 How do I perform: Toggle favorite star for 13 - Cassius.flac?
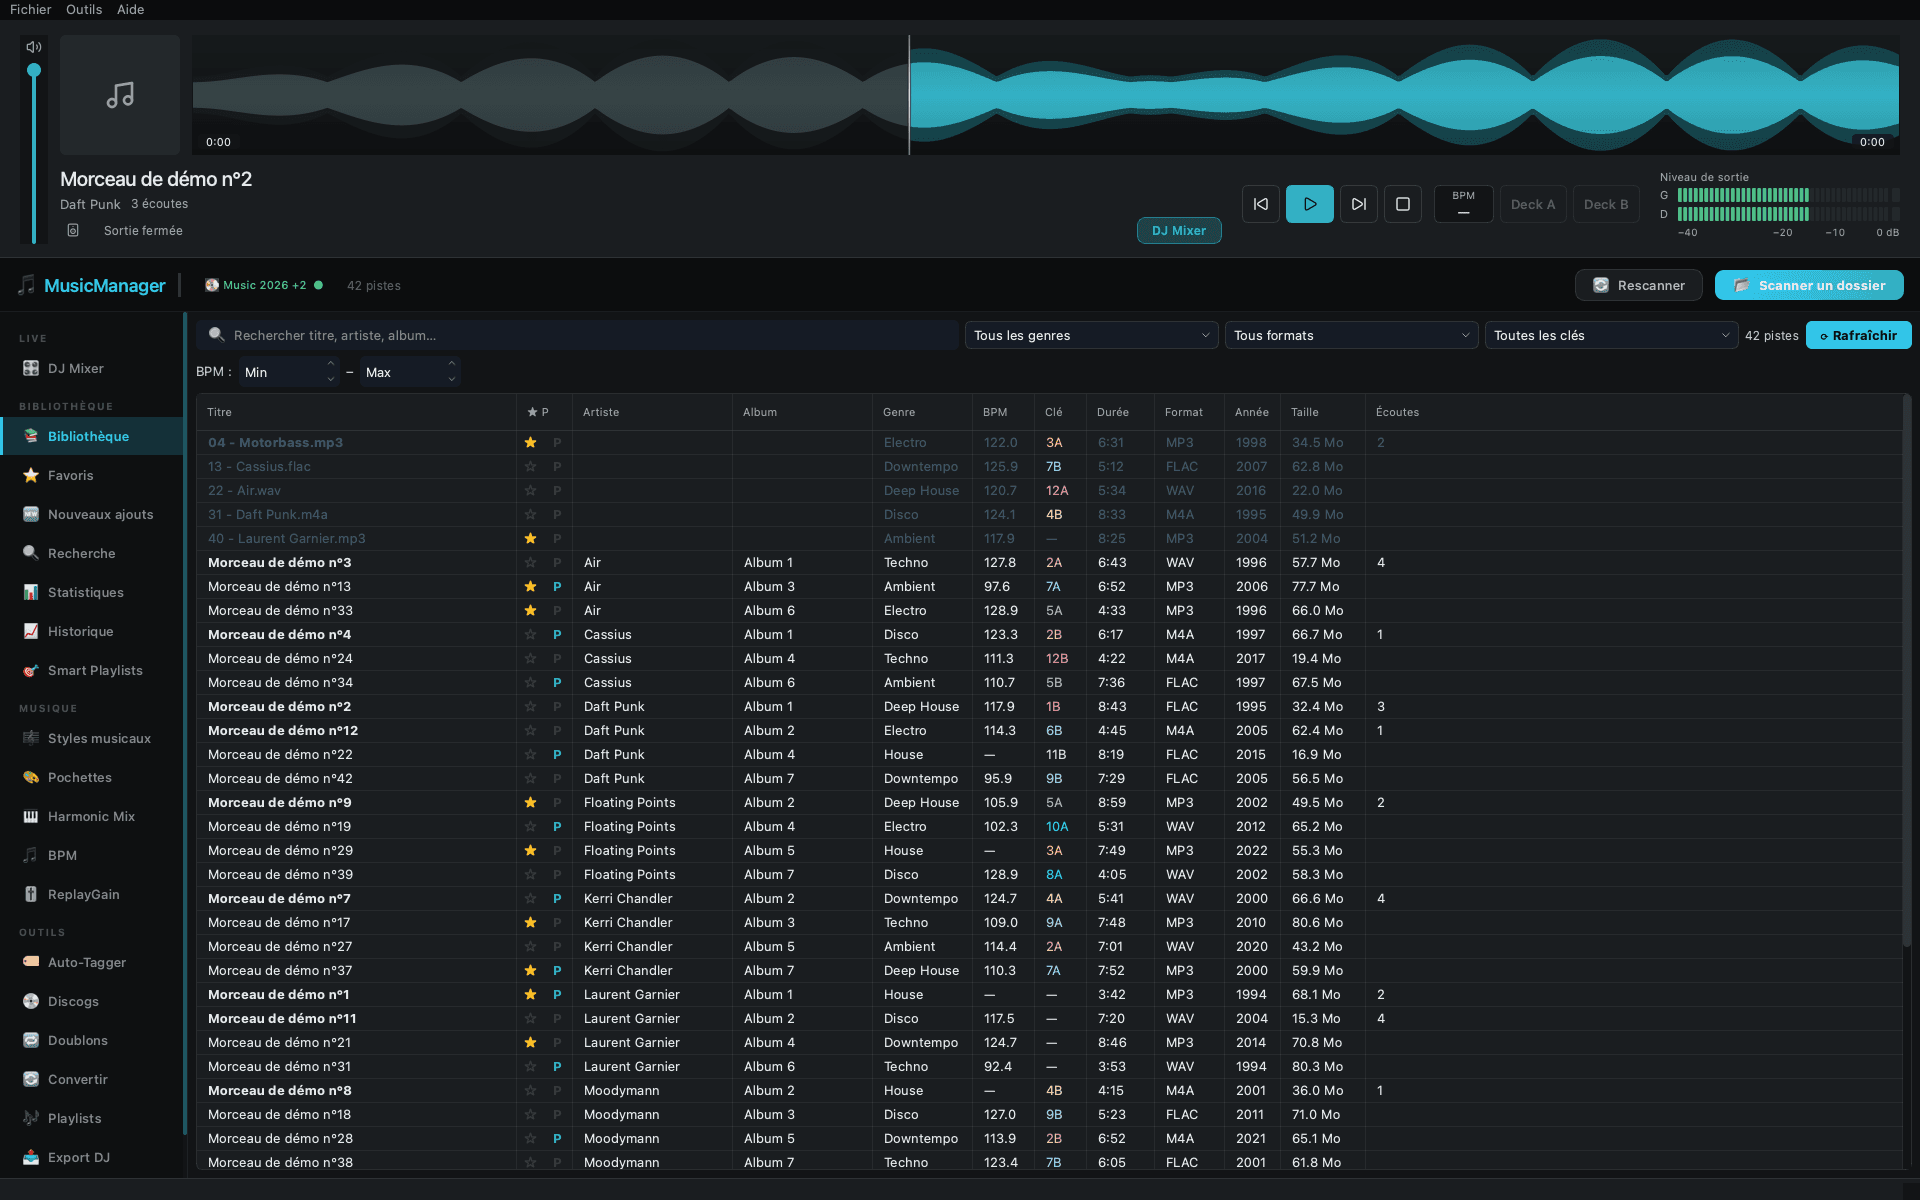[531, 466]
